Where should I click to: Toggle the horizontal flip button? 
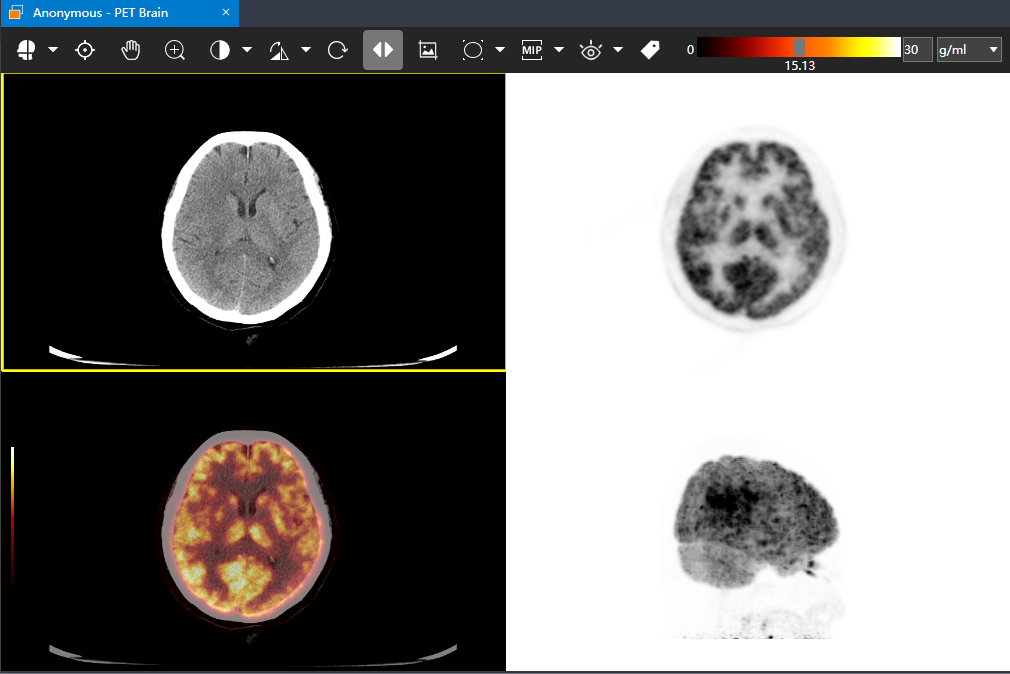(x=383, y=50)
